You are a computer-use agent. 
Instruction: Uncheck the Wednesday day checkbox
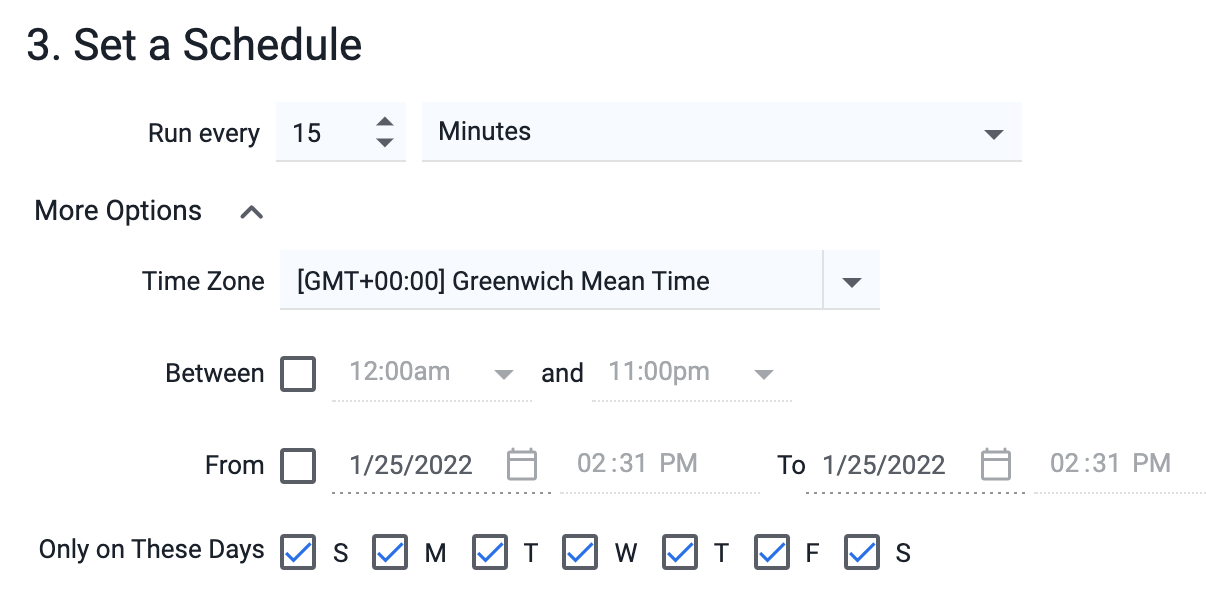580,552
